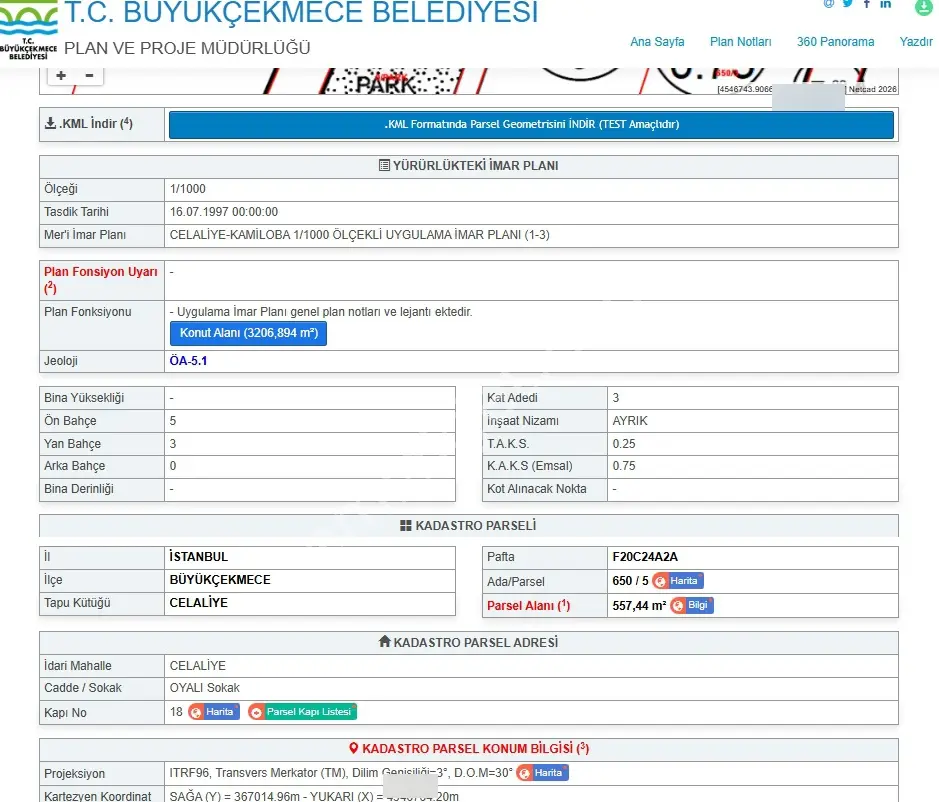
Task: Open Harita button next to Kapı No 18
Action: point(214,712)
